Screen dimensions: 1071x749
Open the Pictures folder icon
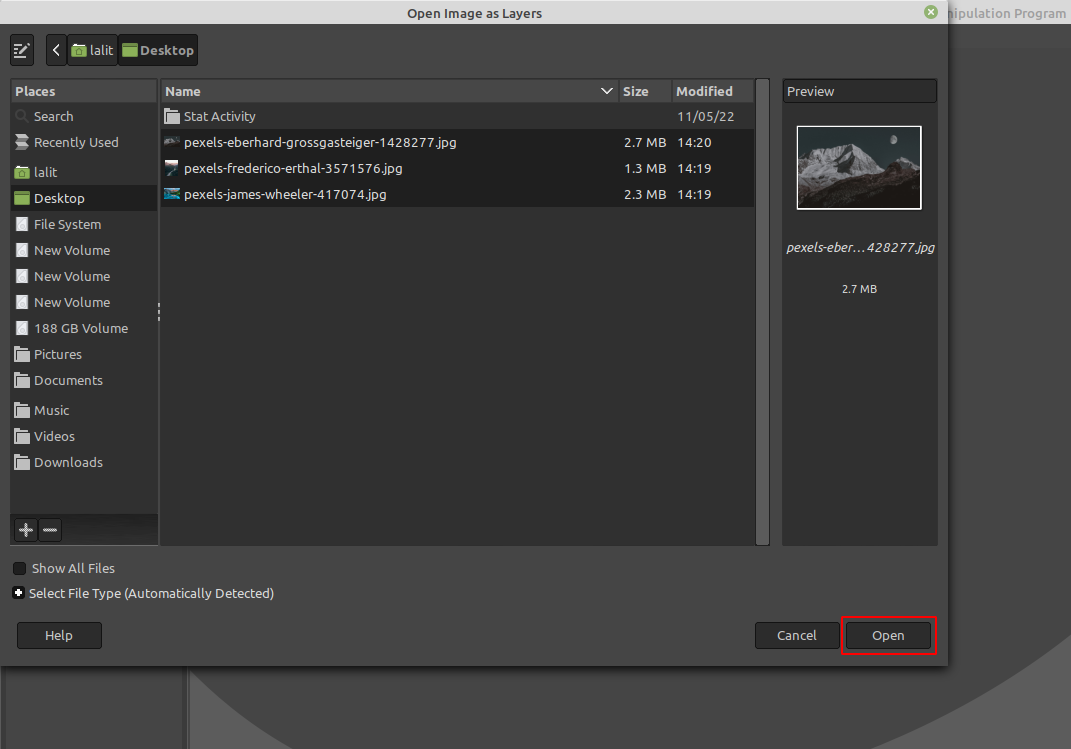22,354
